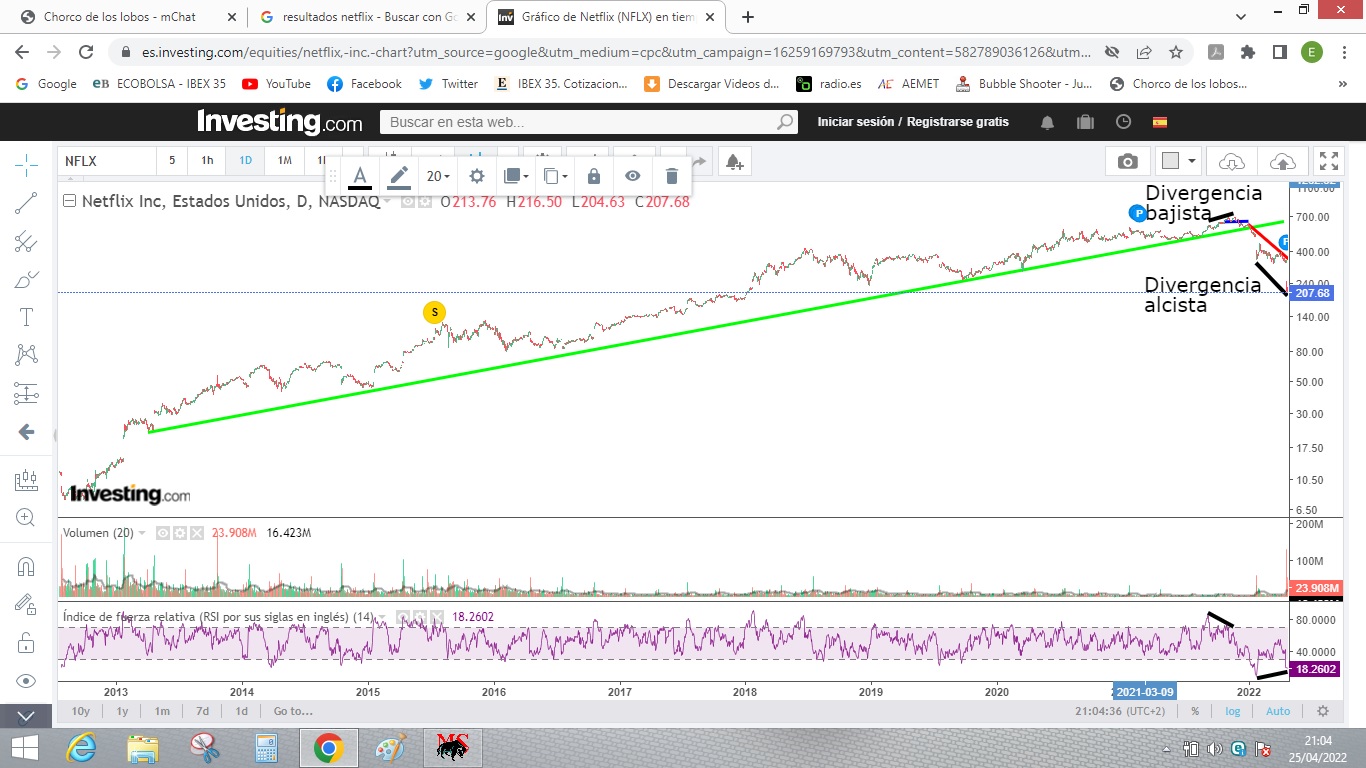Take a chart snapshot with camera icon
1366x768 pixels.
[1128, 161]
